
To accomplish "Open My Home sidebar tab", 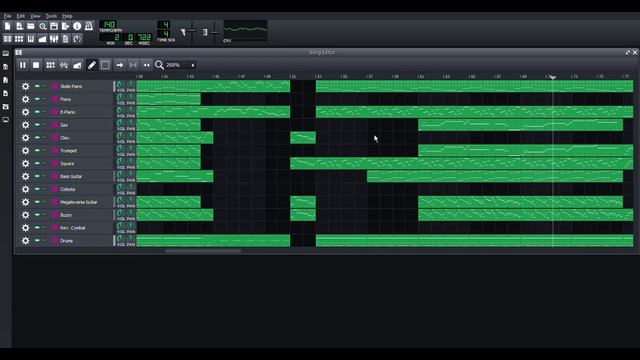I will [x=6, y=107].
